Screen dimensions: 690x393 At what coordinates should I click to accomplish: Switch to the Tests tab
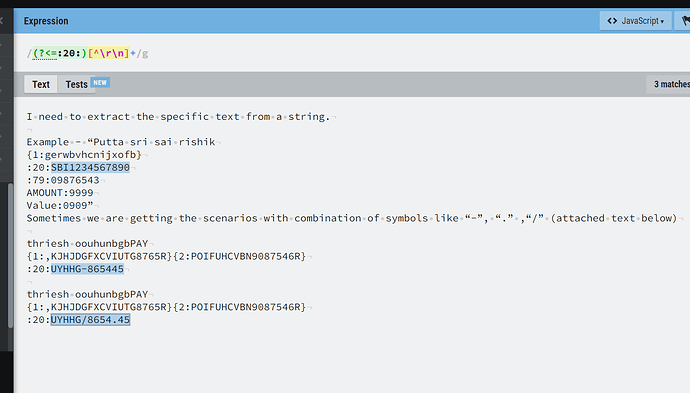coord(77,84)
